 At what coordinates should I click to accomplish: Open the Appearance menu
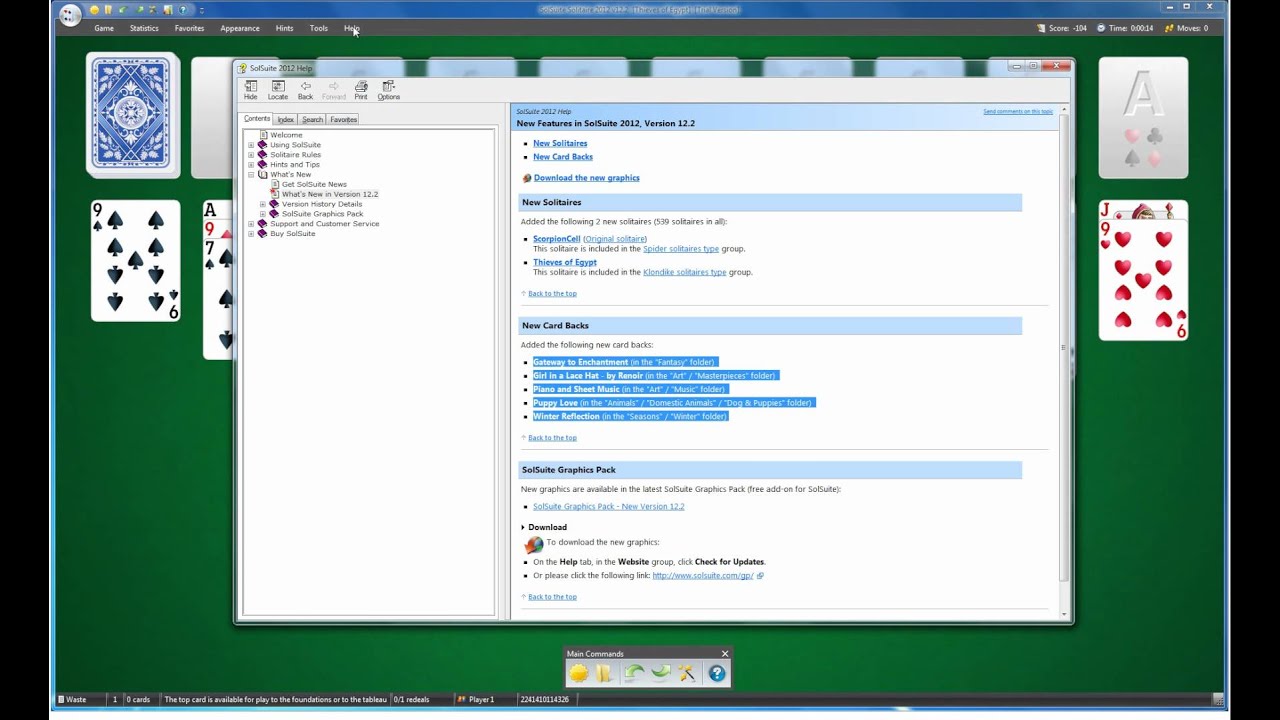point(240,28)
